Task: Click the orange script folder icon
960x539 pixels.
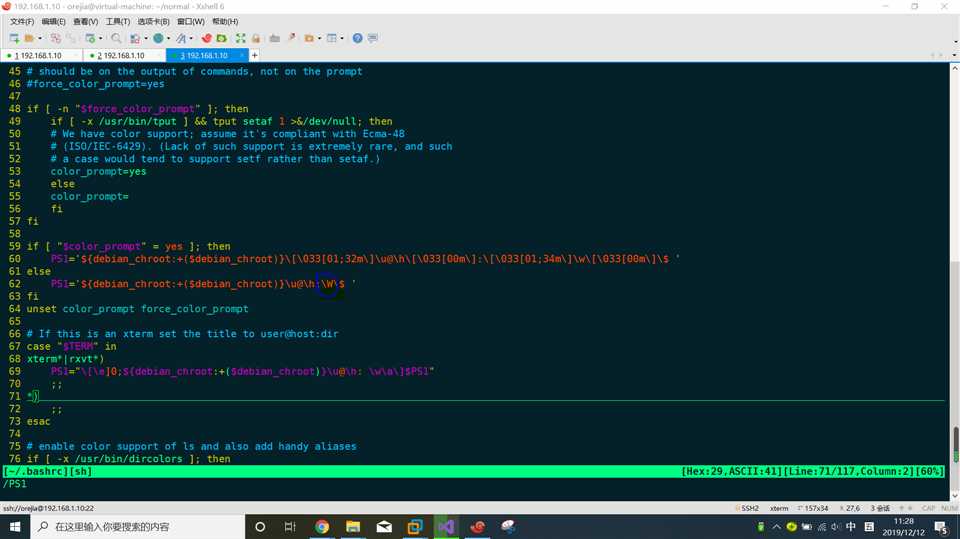Action: coord(309,38)
